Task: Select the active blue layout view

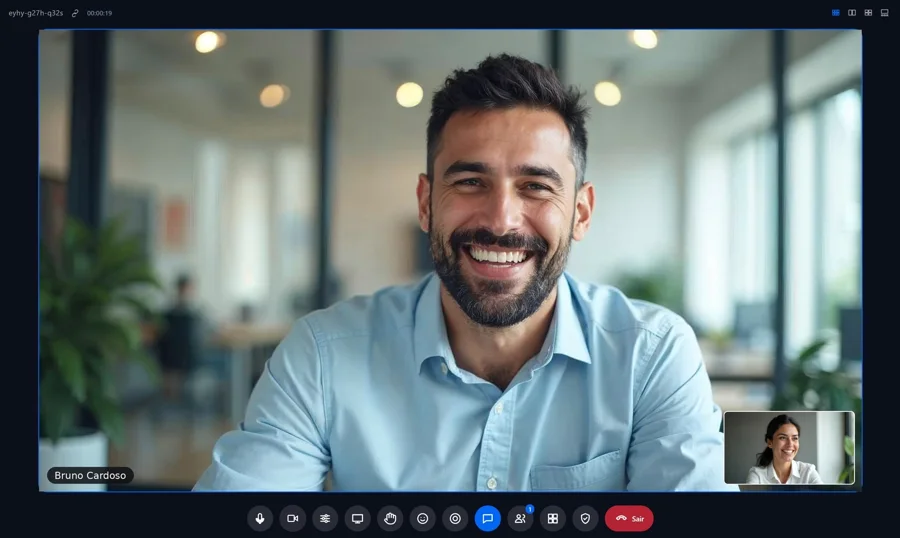Action: (x=836, y=13)
